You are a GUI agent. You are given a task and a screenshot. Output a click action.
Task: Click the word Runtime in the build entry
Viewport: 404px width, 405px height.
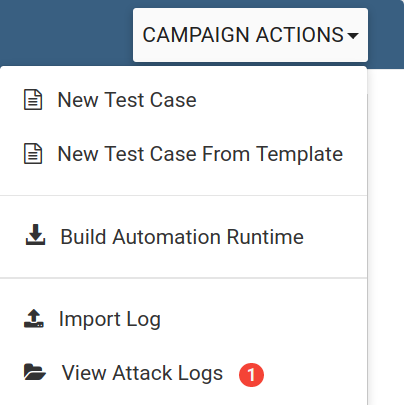point(265,237)
